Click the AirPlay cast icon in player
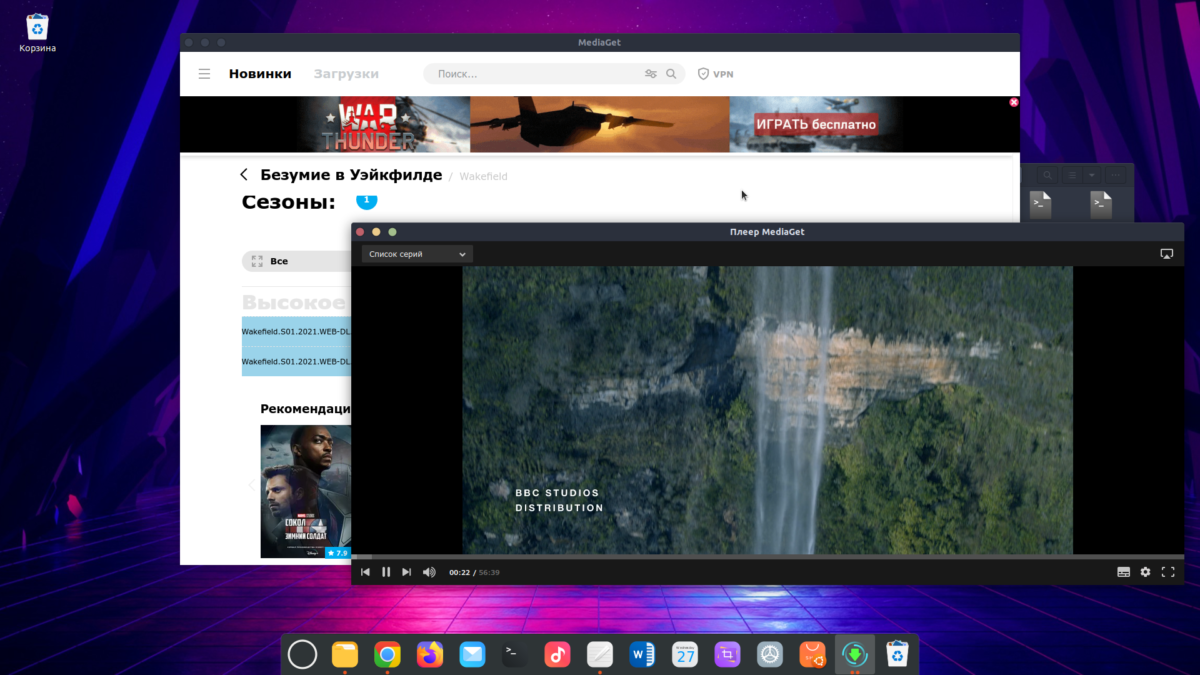 [x=1166, y=254]
